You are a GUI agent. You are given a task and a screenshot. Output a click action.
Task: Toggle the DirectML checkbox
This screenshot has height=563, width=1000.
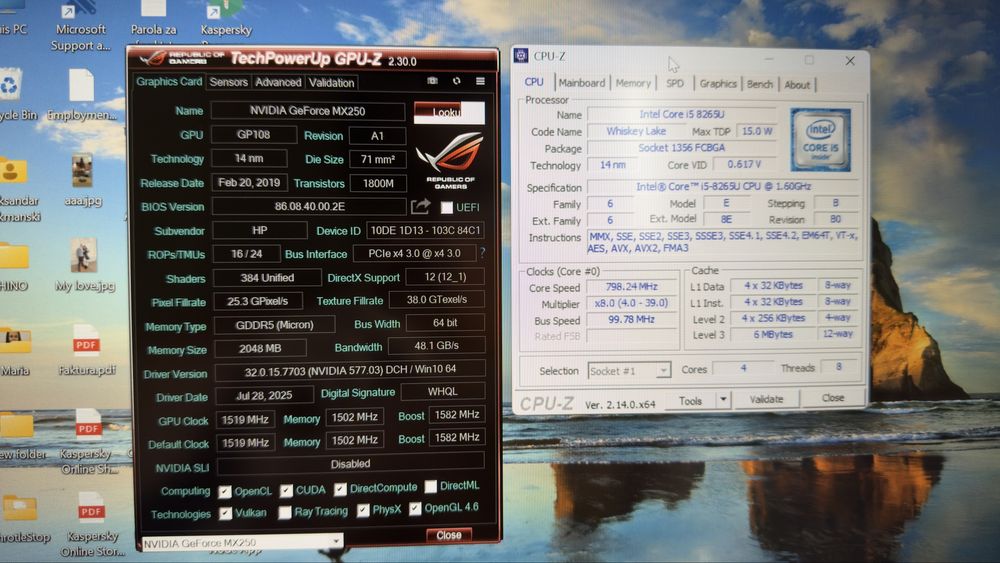click(x=431, y=486)
